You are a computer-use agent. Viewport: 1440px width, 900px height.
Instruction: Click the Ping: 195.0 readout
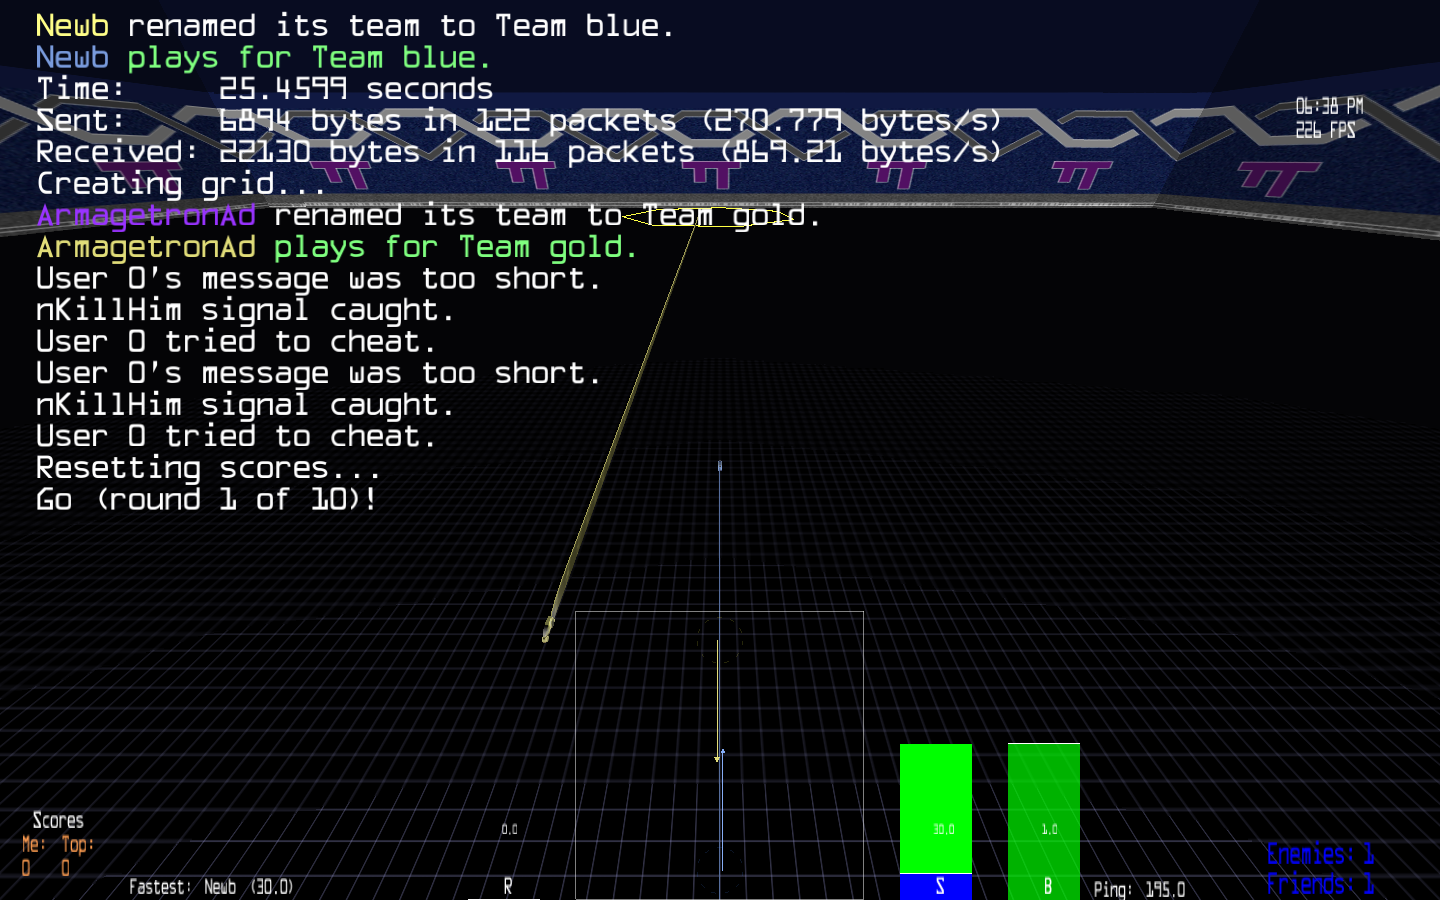1139,889
